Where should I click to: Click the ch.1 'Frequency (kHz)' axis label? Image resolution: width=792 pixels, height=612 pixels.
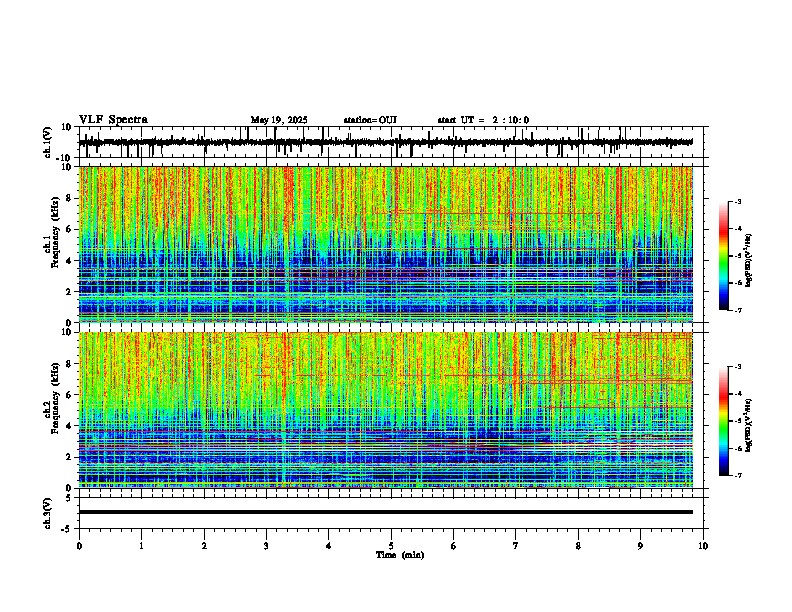coord(55,233)
